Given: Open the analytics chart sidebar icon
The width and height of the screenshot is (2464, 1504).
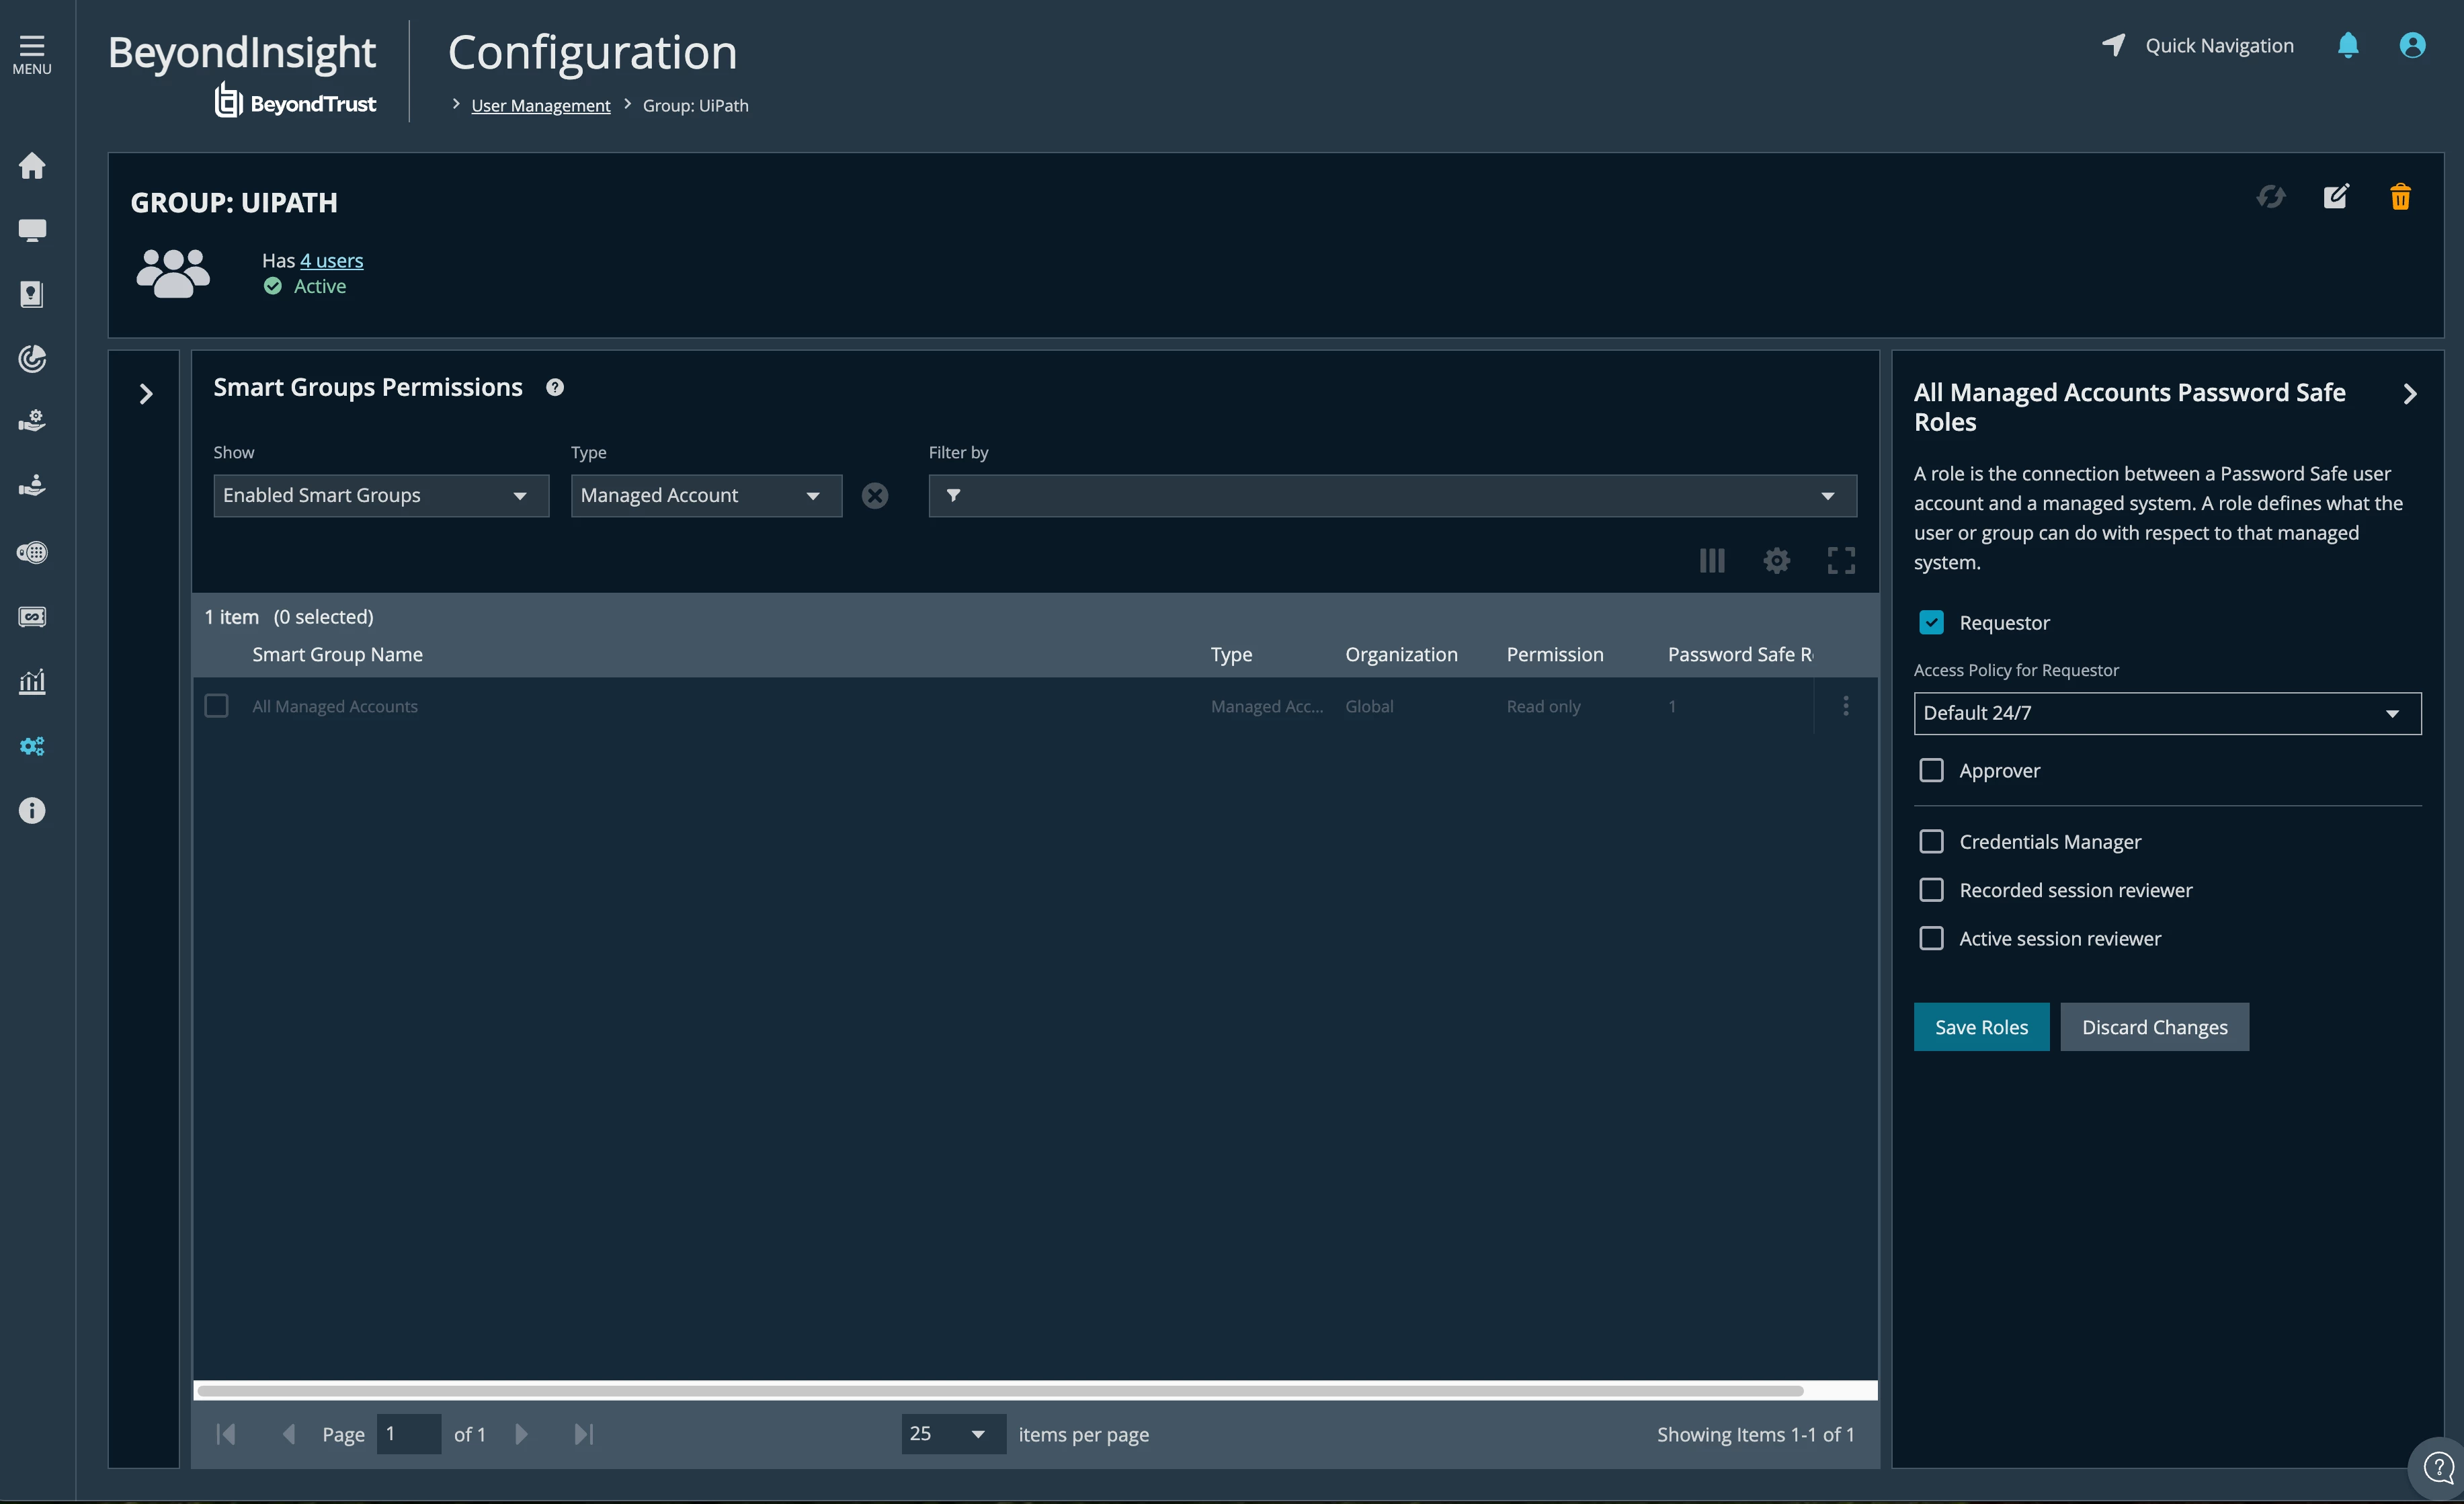Looking at the screenshot, I should (x=32, y=681).
